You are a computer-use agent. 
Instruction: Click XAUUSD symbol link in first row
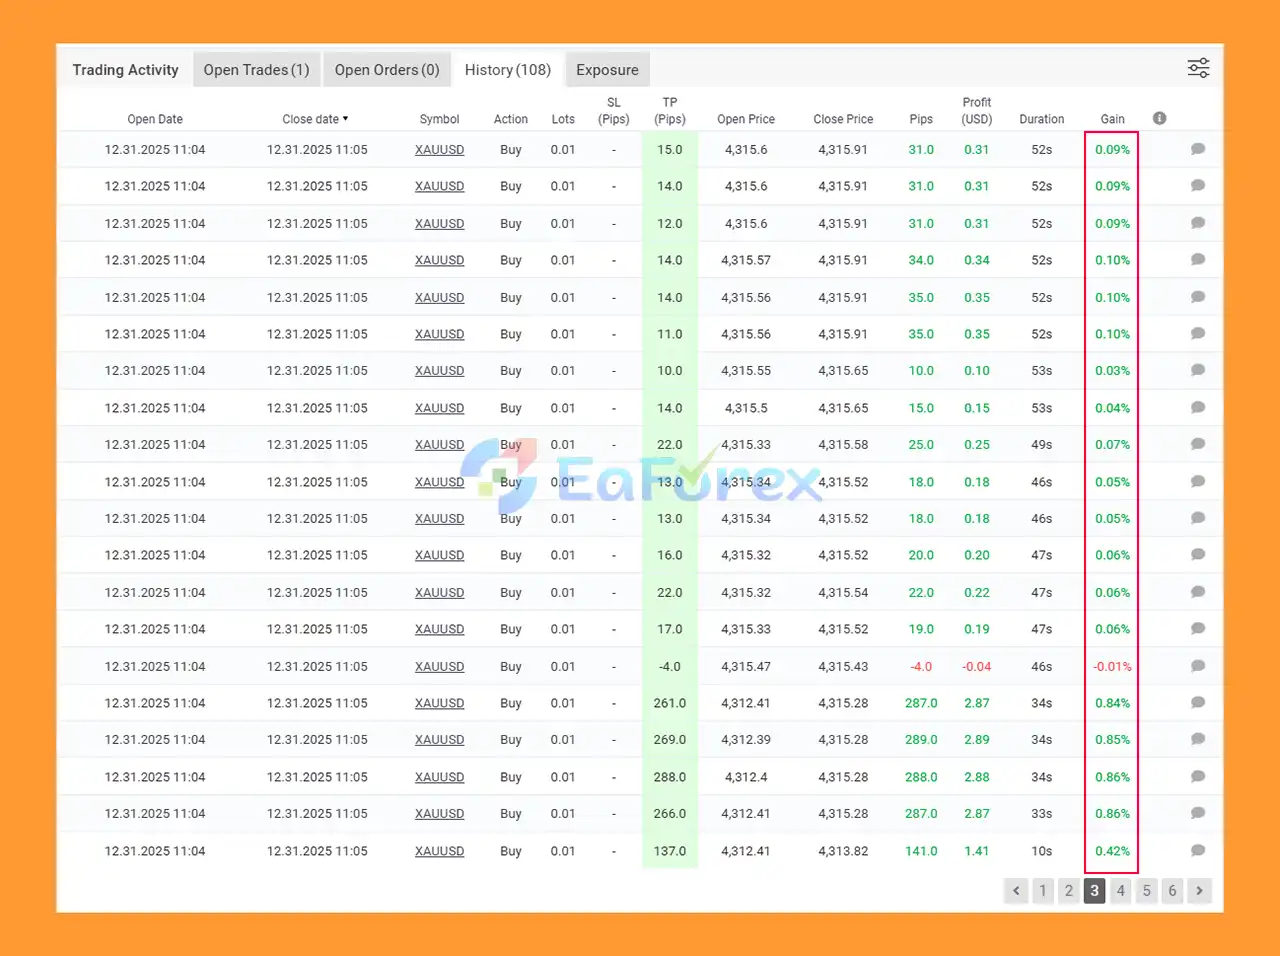439,150
